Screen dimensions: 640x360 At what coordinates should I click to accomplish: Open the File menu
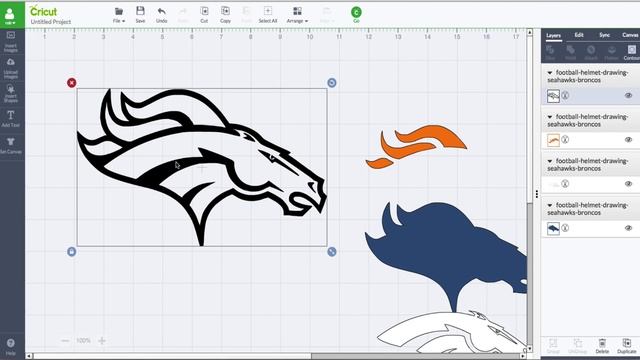coord(119,15)
